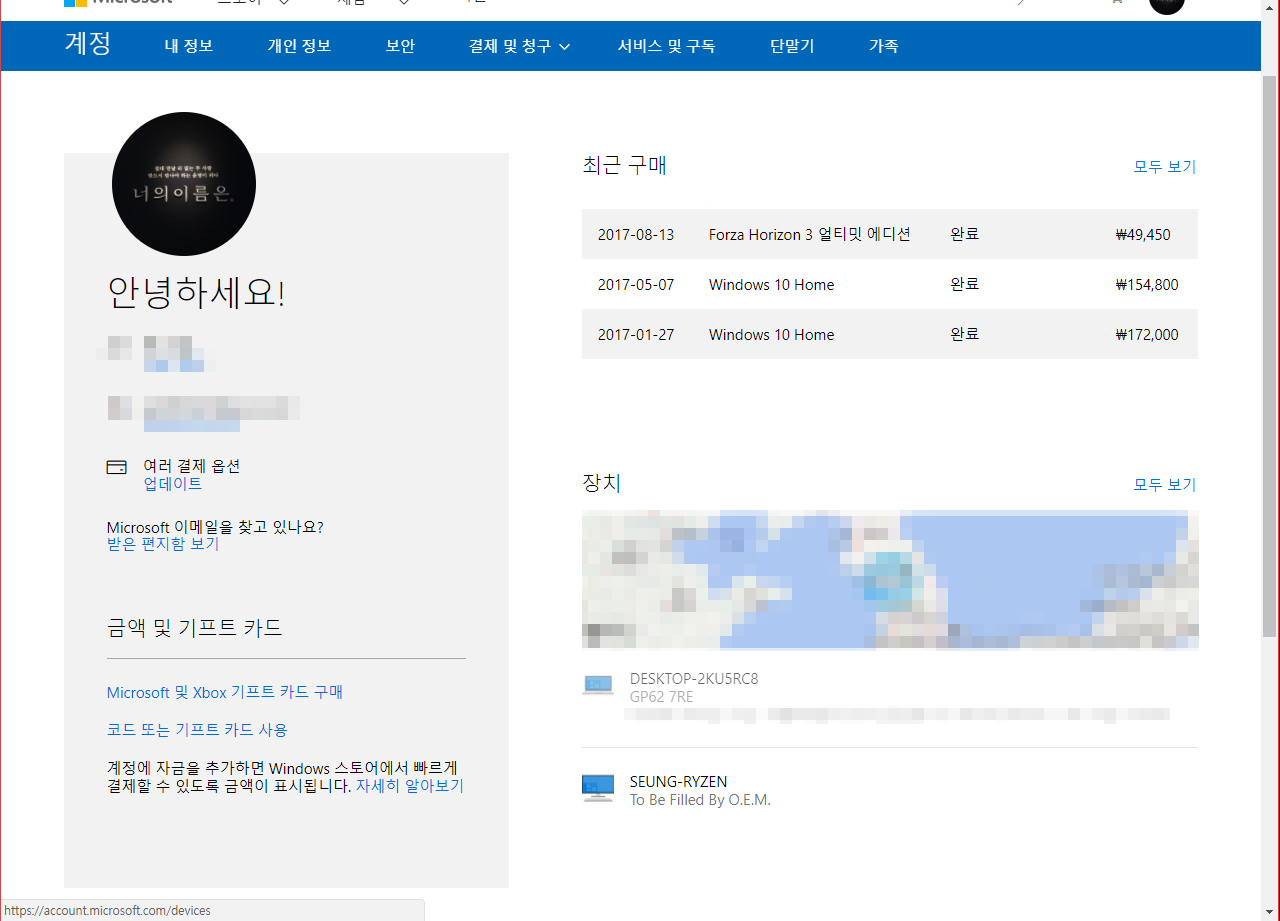
Task: Click 모두 보기 next to 최근 구매
Action: tap(1164, 167)
